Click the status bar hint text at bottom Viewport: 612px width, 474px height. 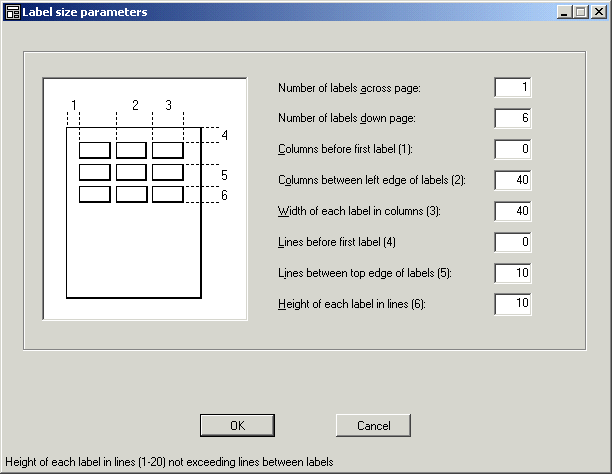coord(169,462)
